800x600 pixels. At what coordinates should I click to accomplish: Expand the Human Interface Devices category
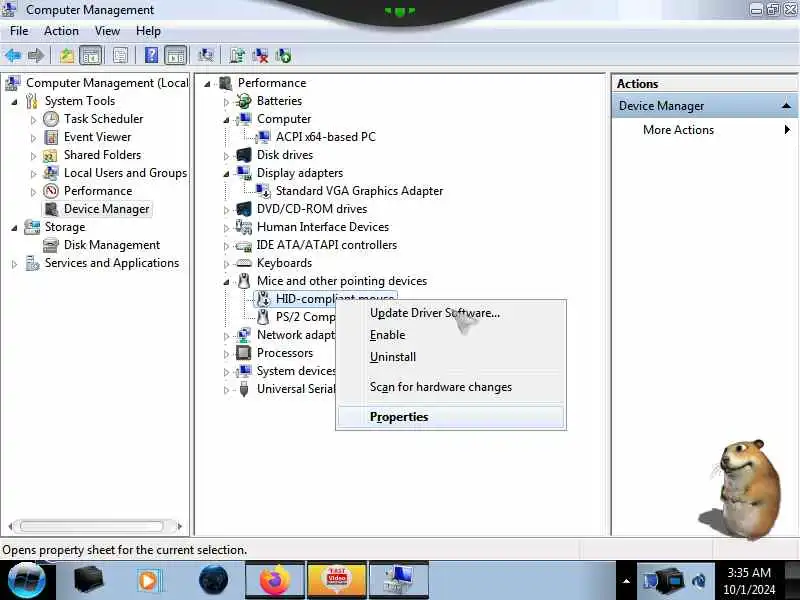(226, 228)
